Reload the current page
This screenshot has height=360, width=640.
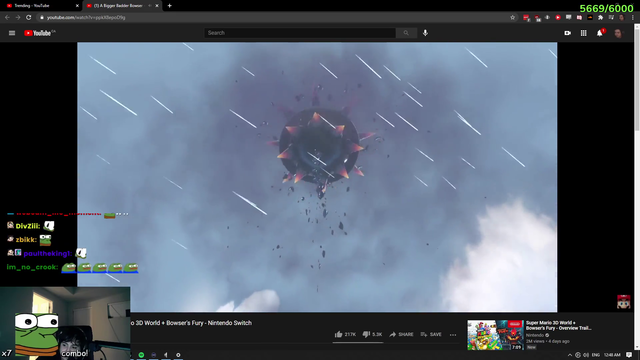point(29,18)
